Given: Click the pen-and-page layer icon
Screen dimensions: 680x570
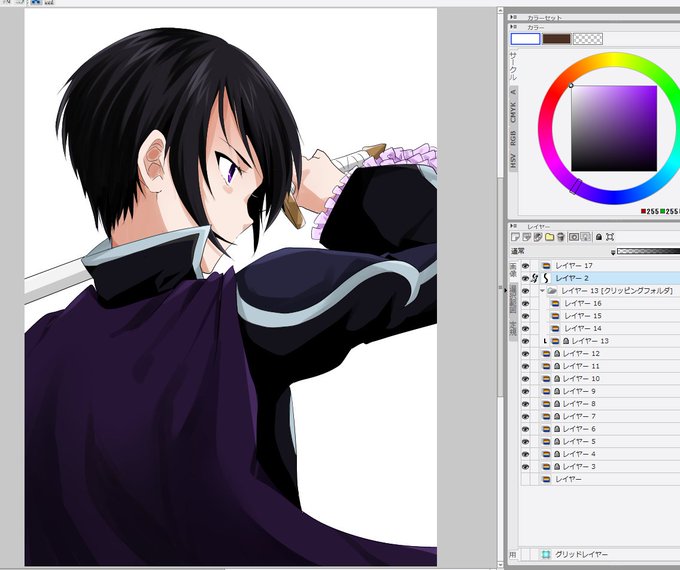Looking at the screenshot, I should click(538, 237).
